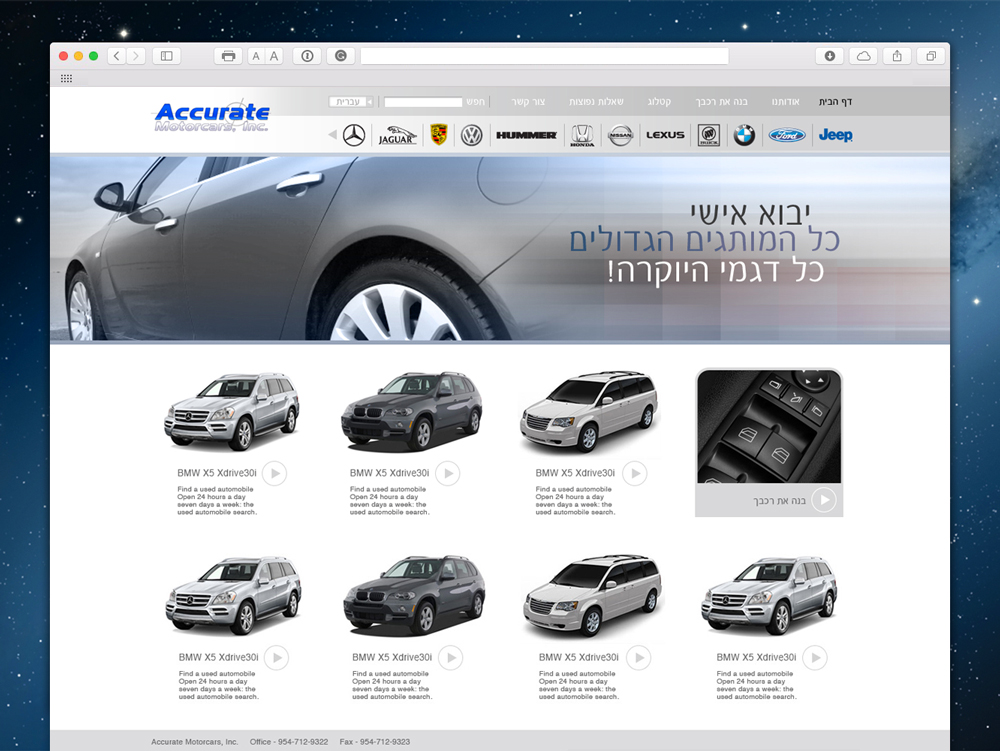The height and width of the screenshot is (751, 1000).
Task: Open the favorites grid dots icon
Action: tap(66, 78)
